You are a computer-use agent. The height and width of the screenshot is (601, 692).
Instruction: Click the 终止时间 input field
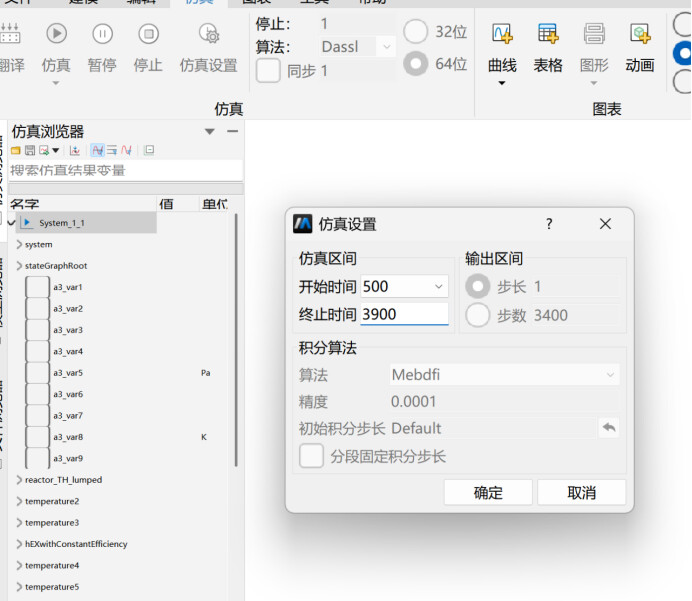(x=404, y=314)
